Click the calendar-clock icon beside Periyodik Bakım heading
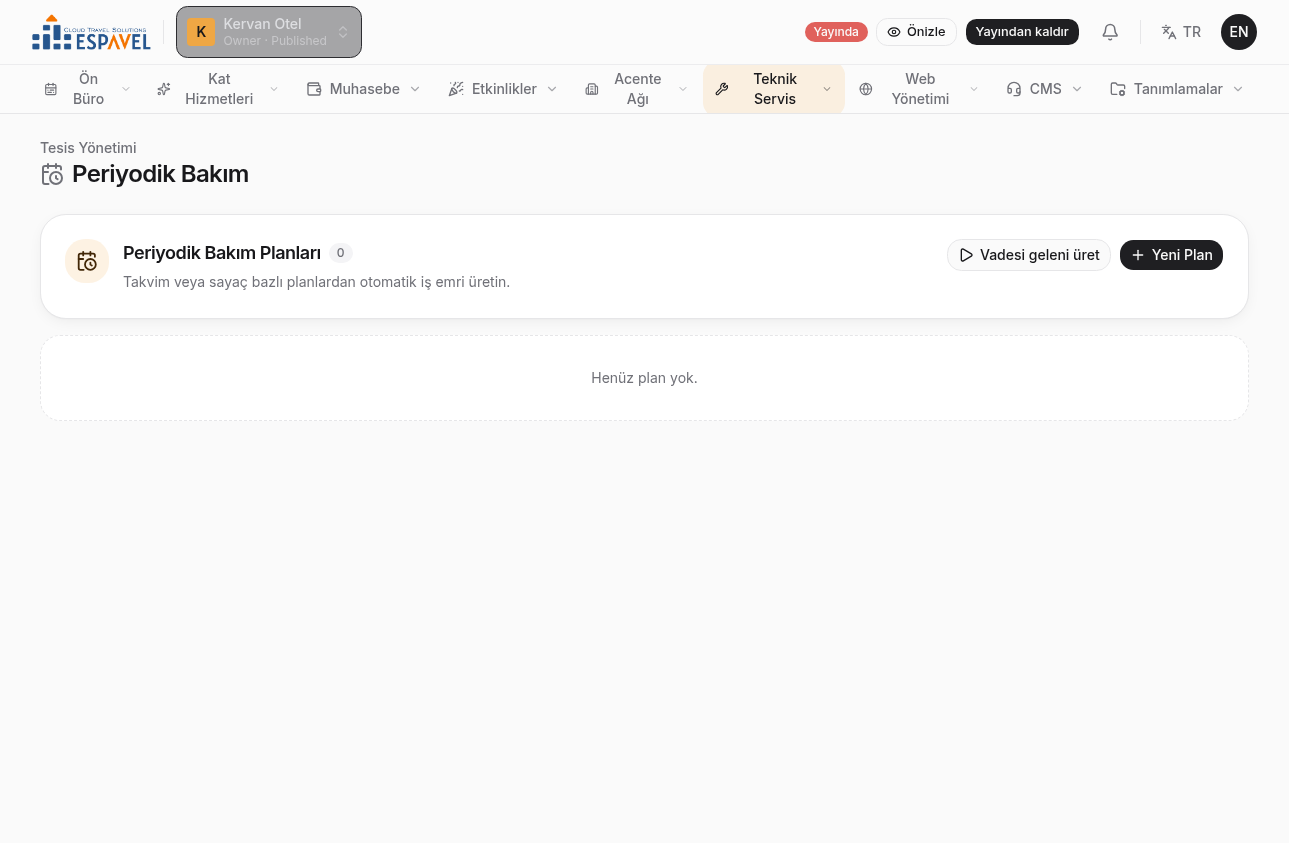 tap(52, 174)
